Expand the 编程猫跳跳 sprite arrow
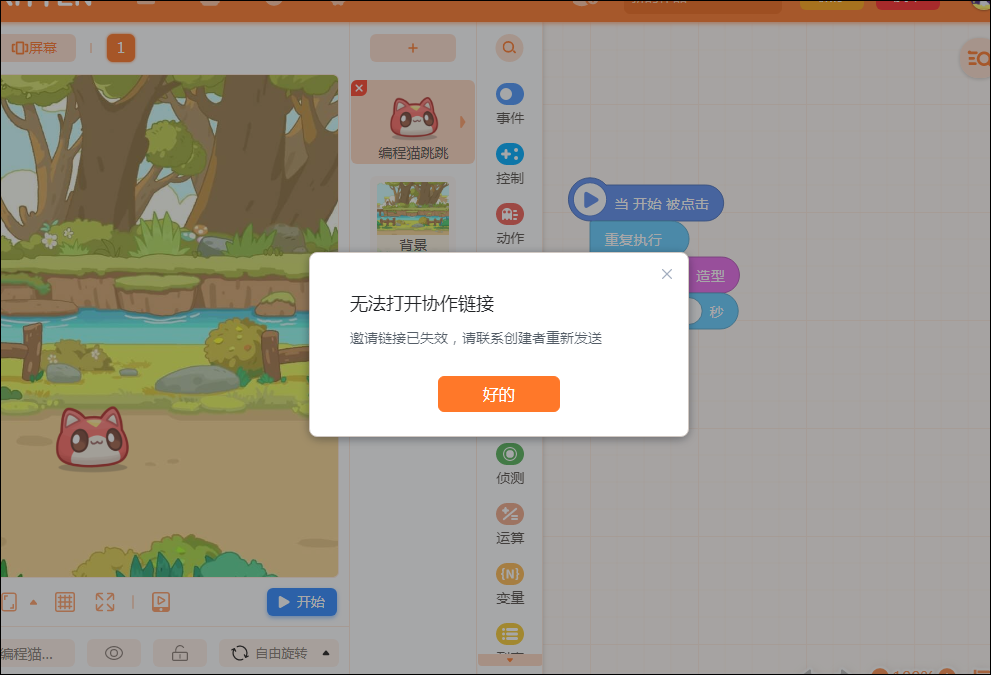The height and width of the screenshot is (675, 991). [x=463, y=122]
